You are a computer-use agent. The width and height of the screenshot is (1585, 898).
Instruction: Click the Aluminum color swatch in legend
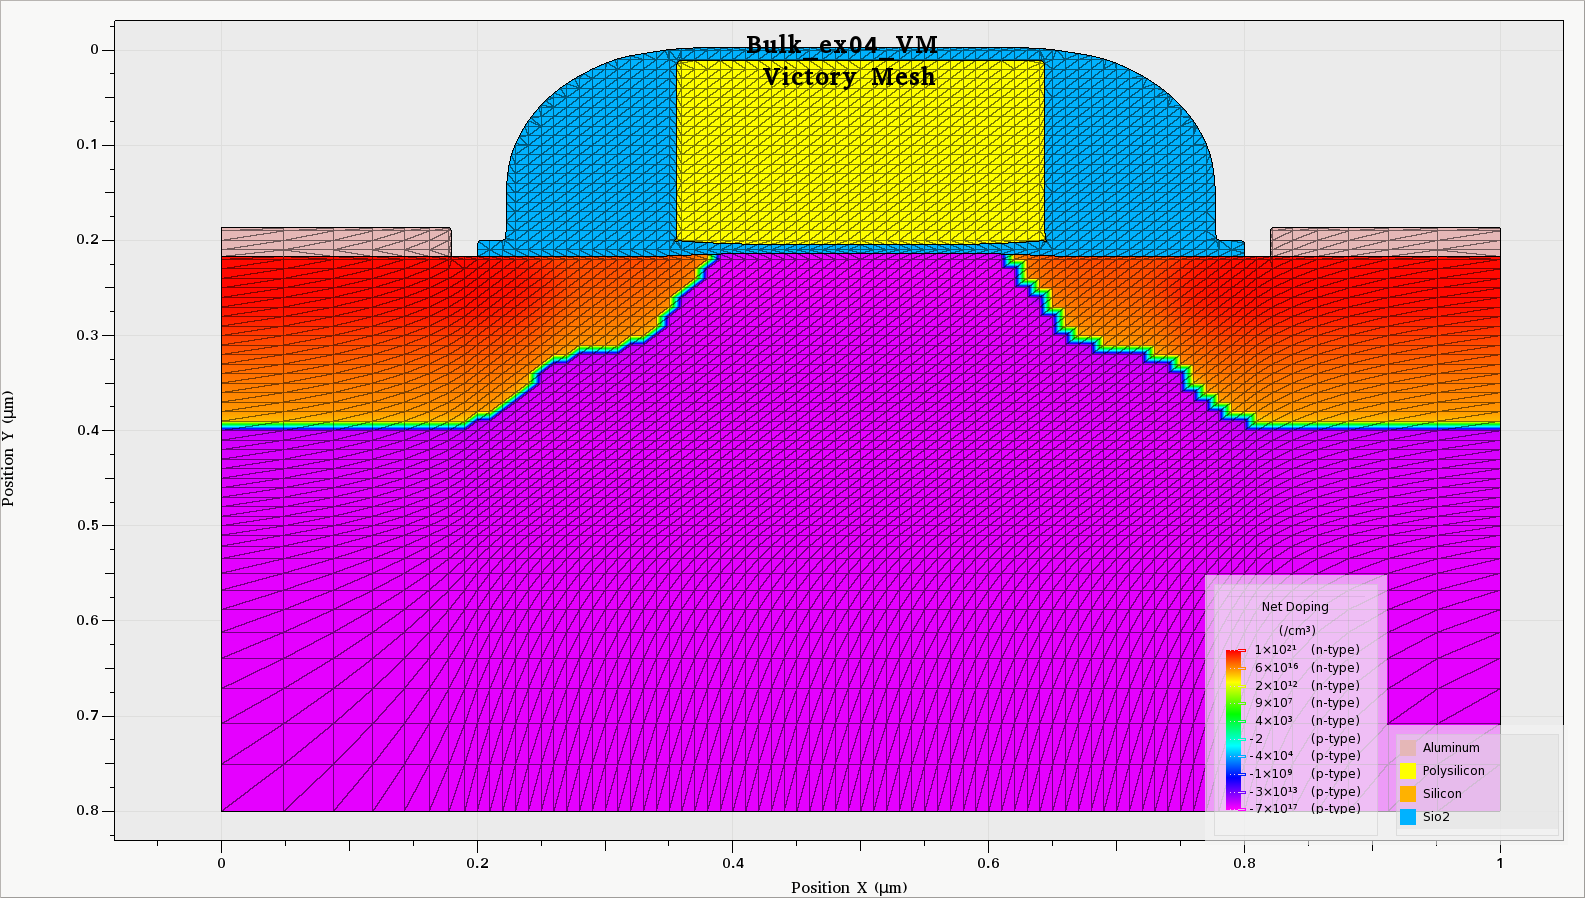[1408, 748]
